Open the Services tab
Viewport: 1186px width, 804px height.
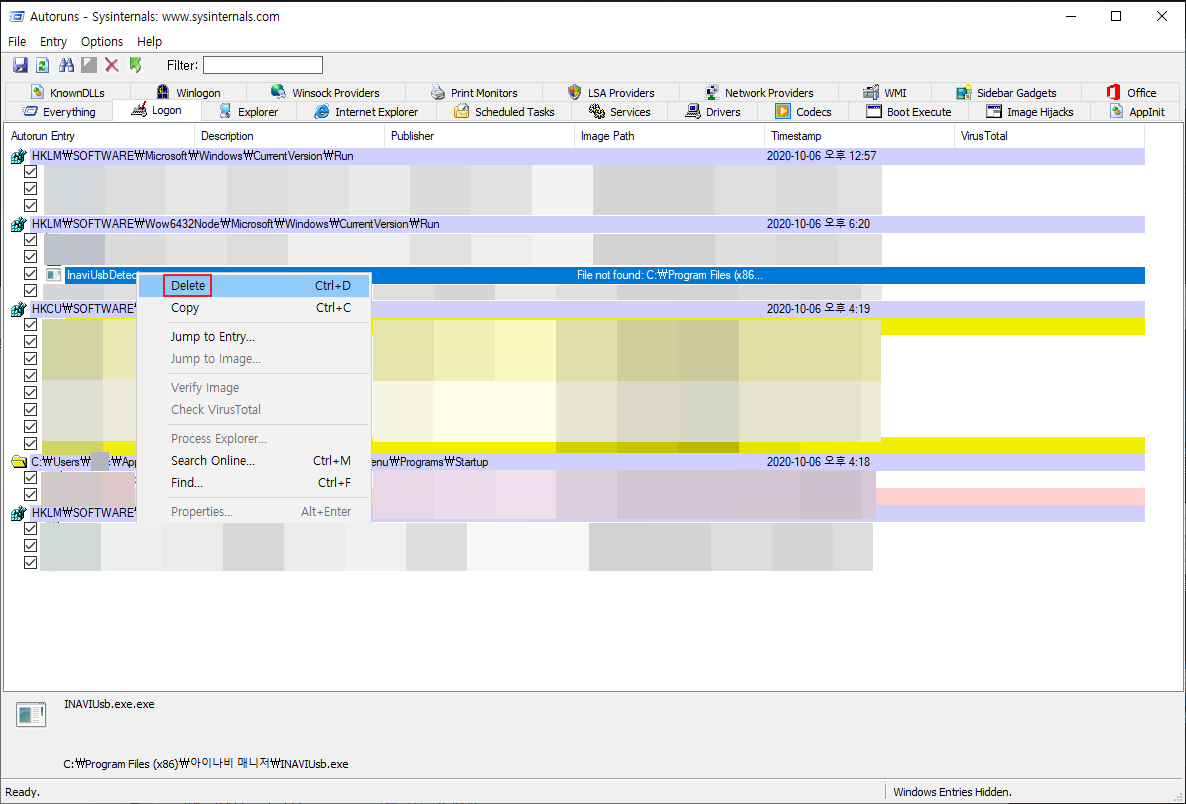(619, 112)
